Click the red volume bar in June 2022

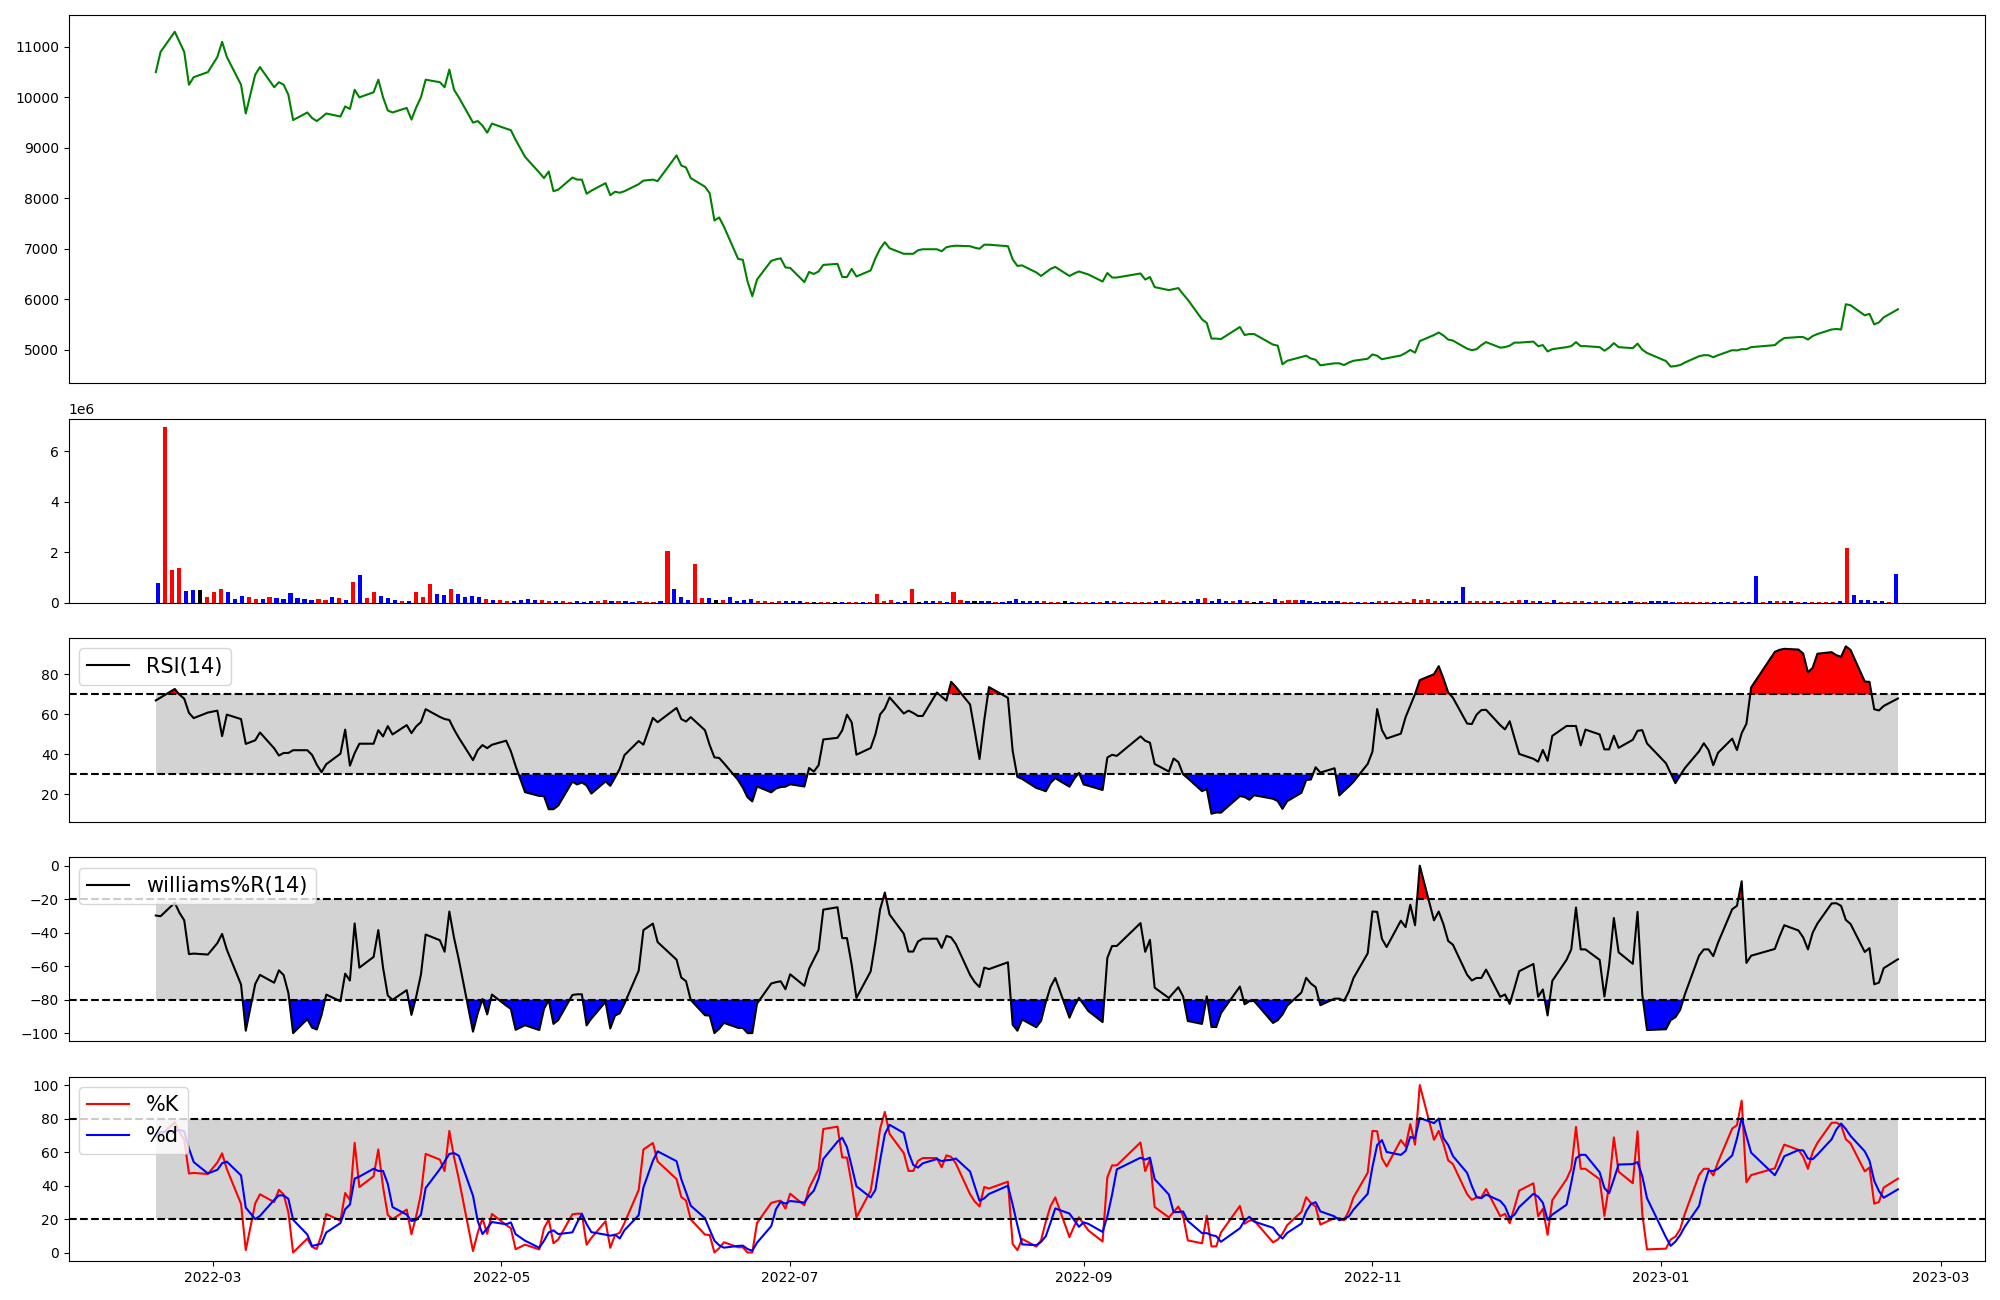point(667,578)
